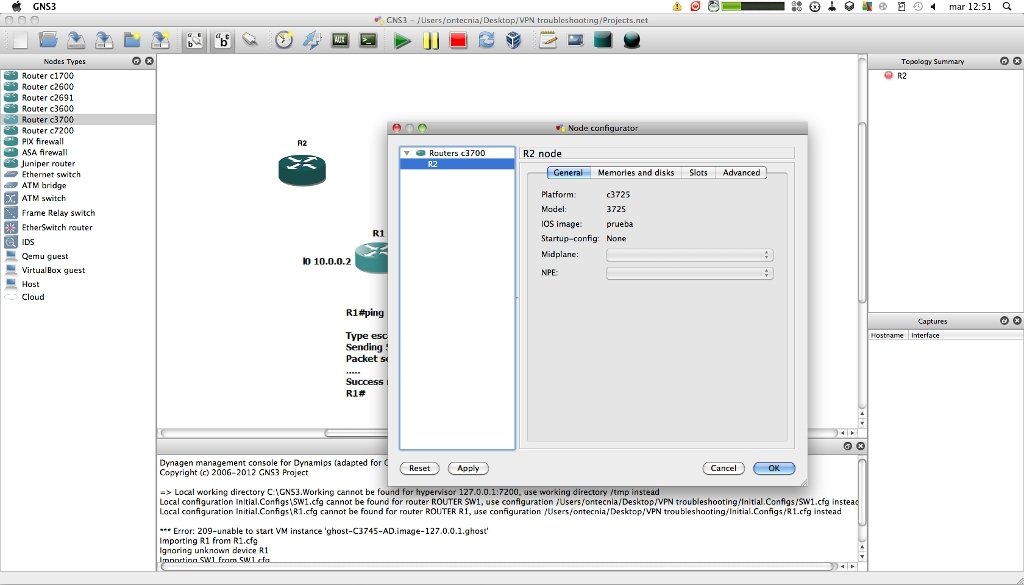Collapse the Routers c3700 tree group

pyautogui.click(x=407, y=153)
